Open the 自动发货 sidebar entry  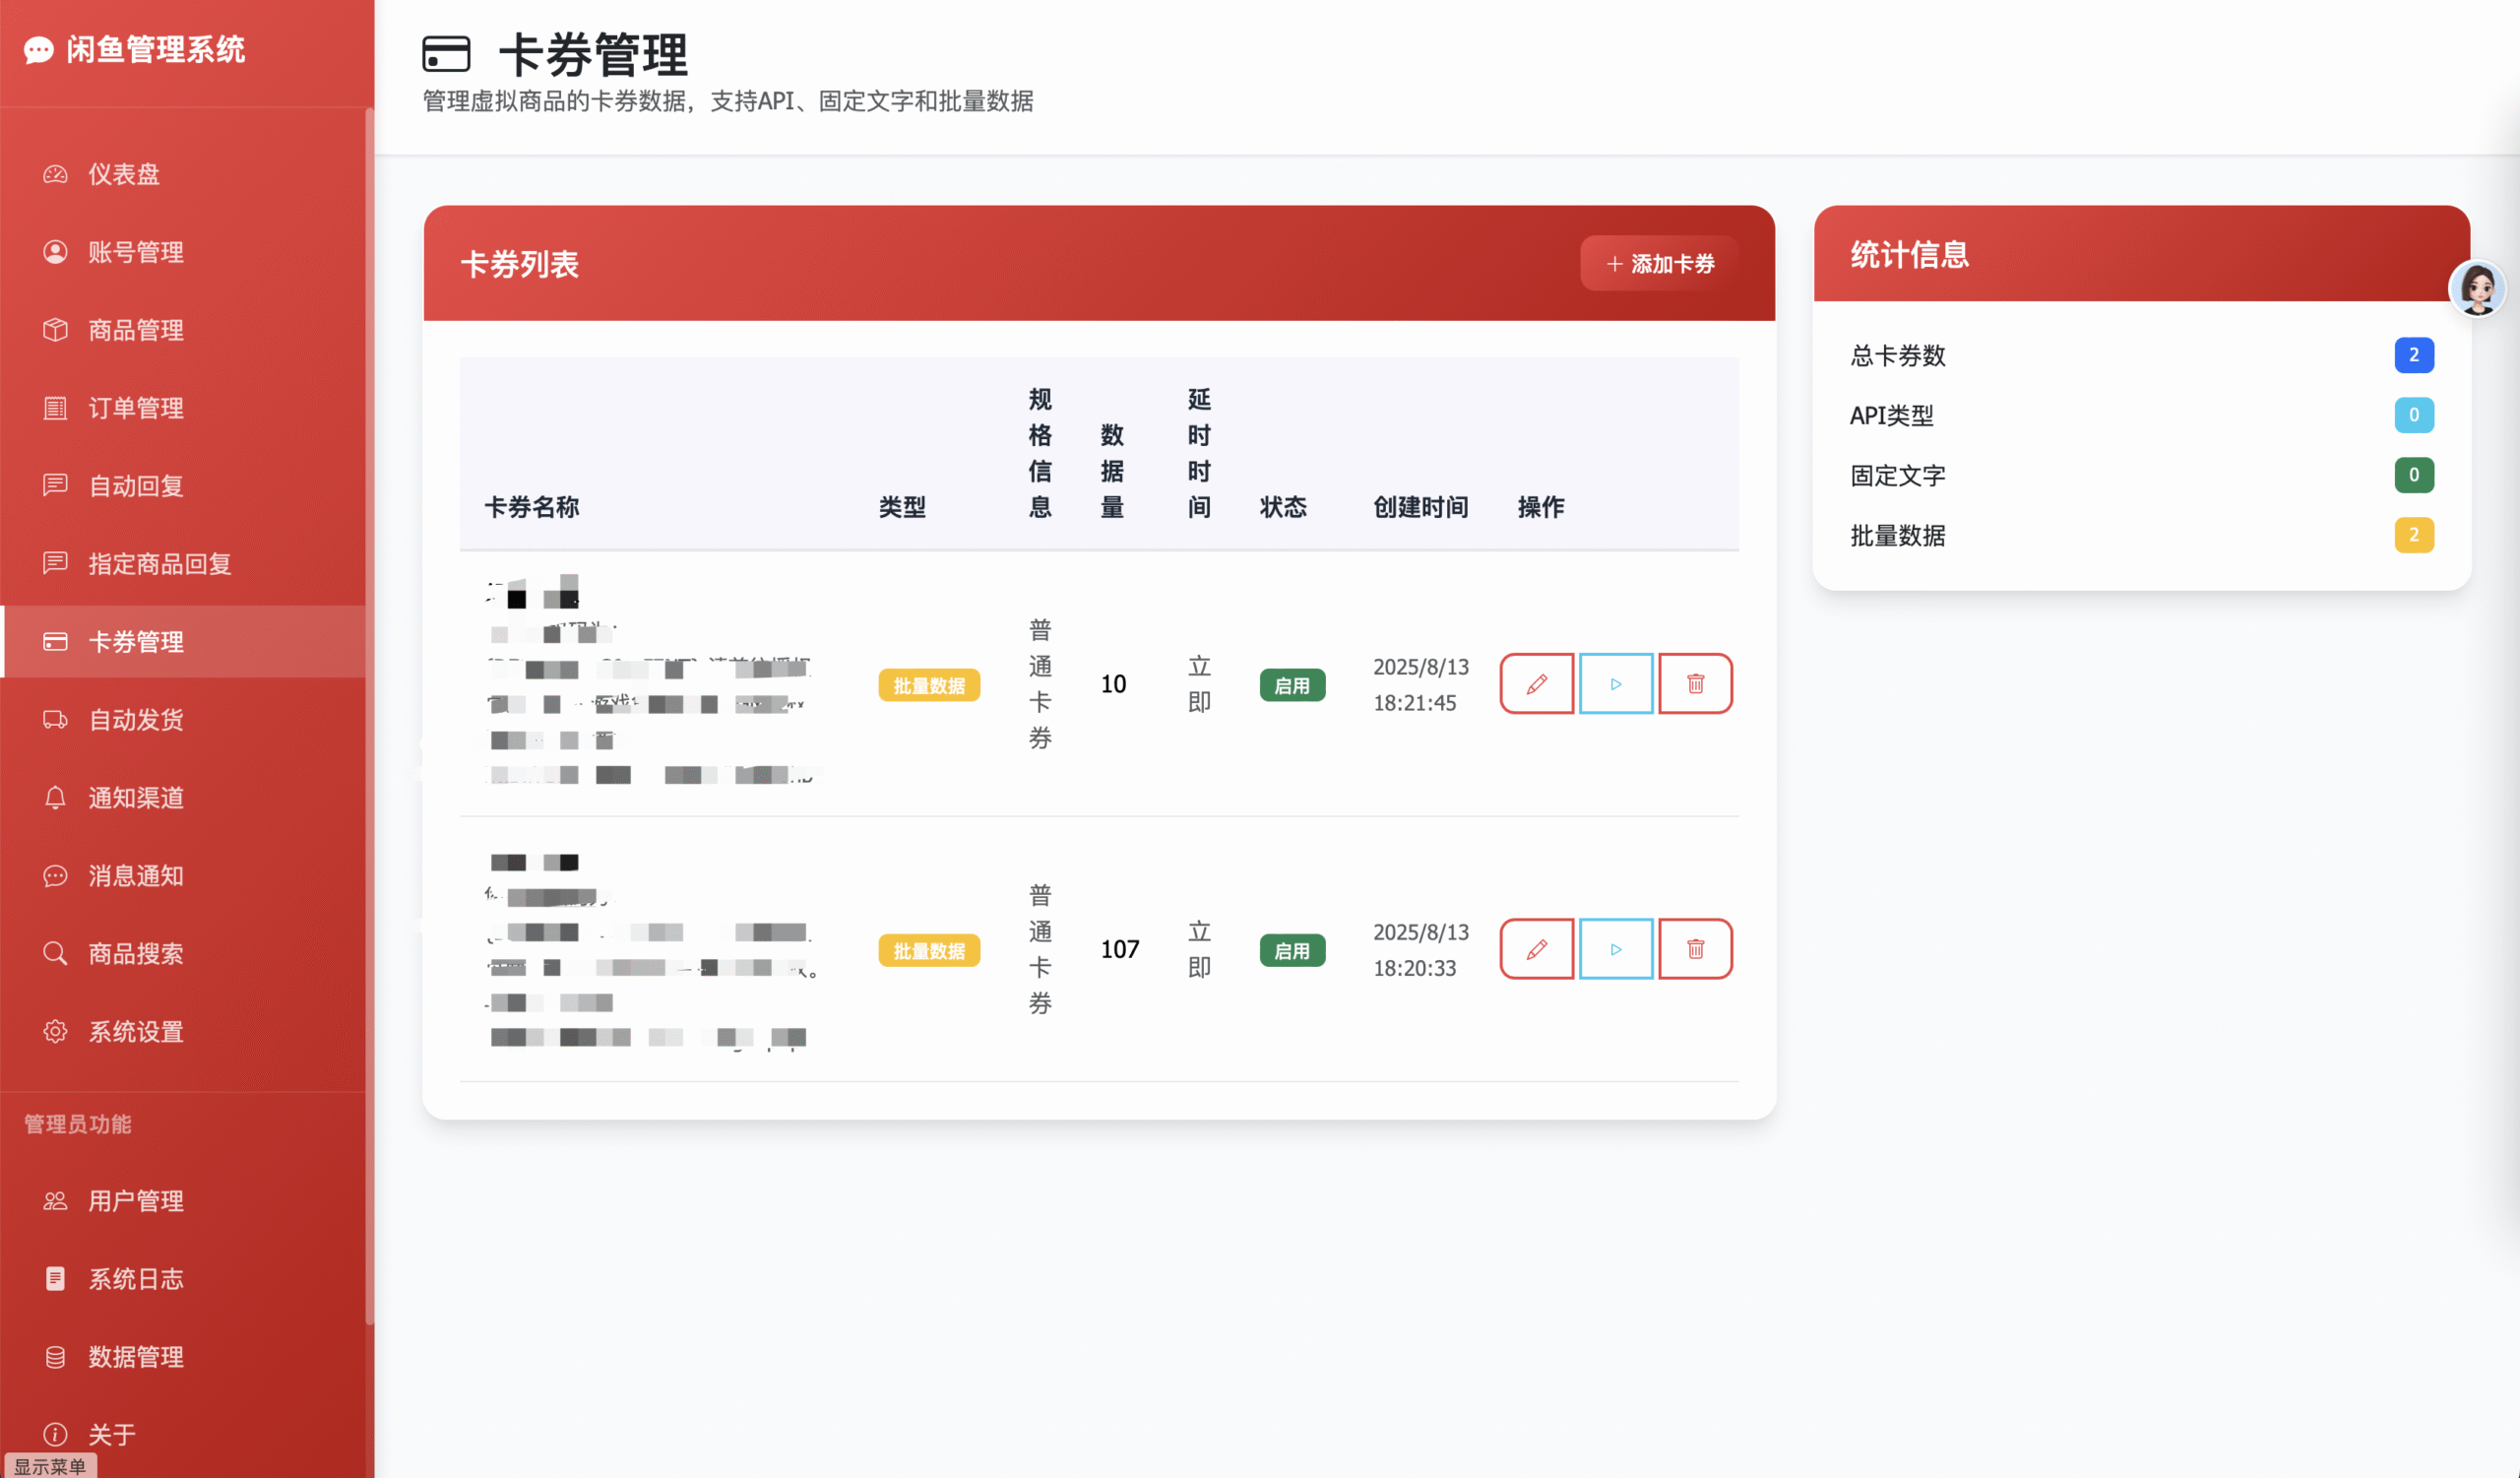point(136,720)
